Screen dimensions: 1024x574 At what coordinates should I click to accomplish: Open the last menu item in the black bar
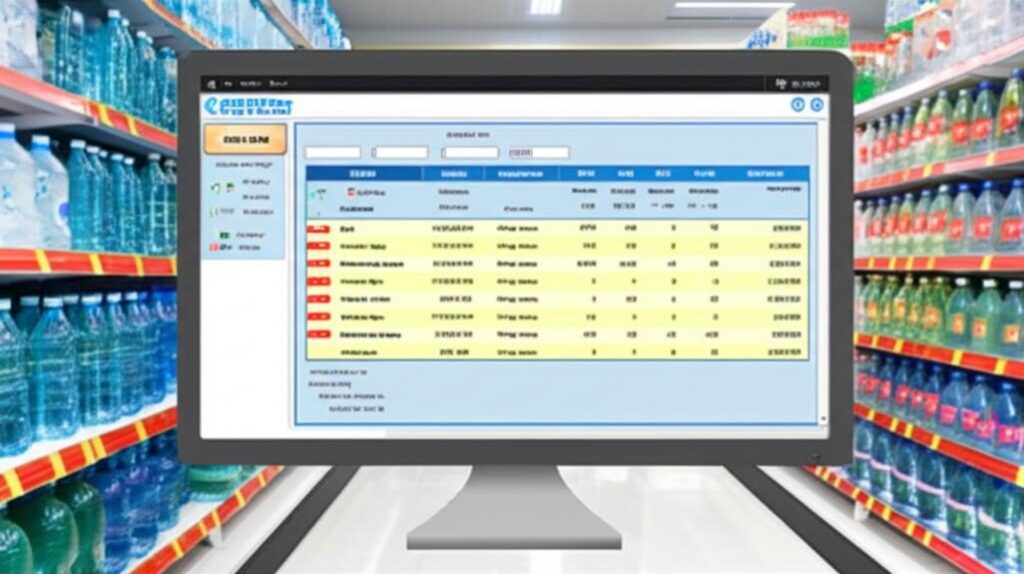coord(279,83)
